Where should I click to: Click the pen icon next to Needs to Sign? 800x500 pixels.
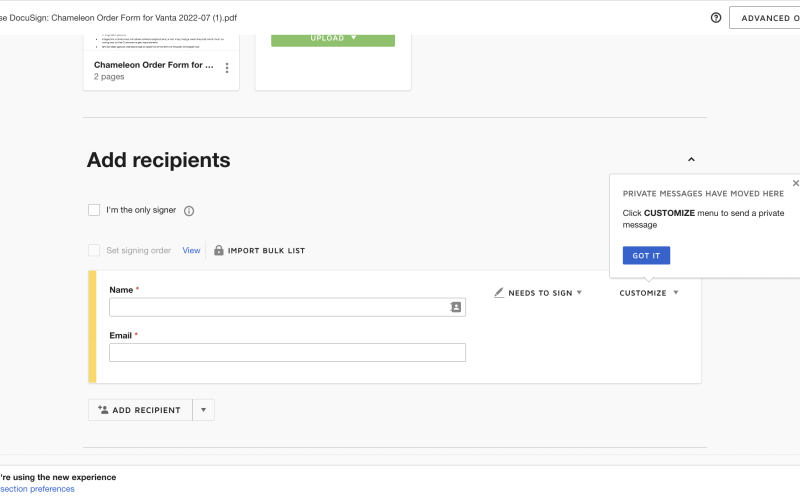pos(499,293)
